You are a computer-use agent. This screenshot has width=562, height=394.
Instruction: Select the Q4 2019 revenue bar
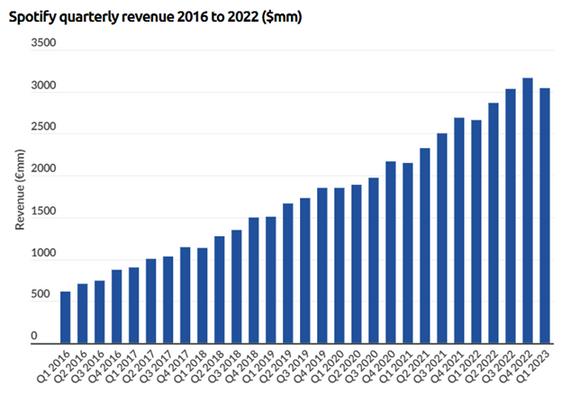[x=322, y=266]
